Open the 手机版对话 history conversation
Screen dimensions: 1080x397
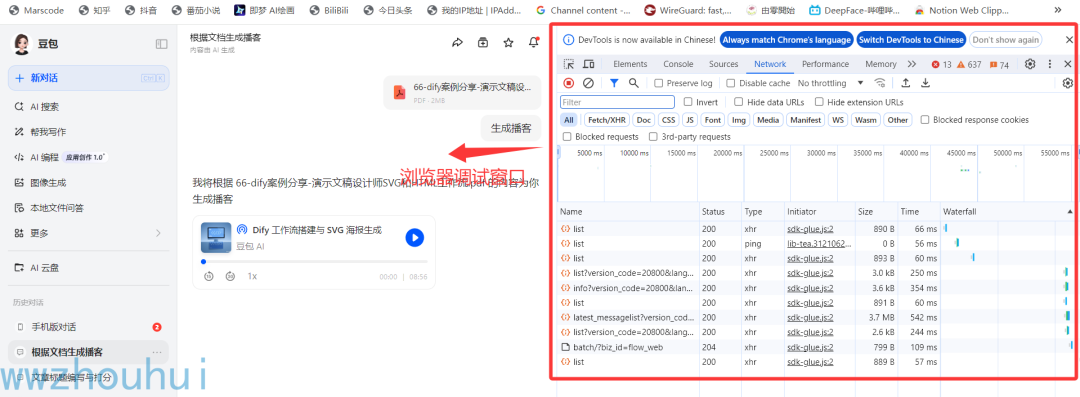point(88,327)
